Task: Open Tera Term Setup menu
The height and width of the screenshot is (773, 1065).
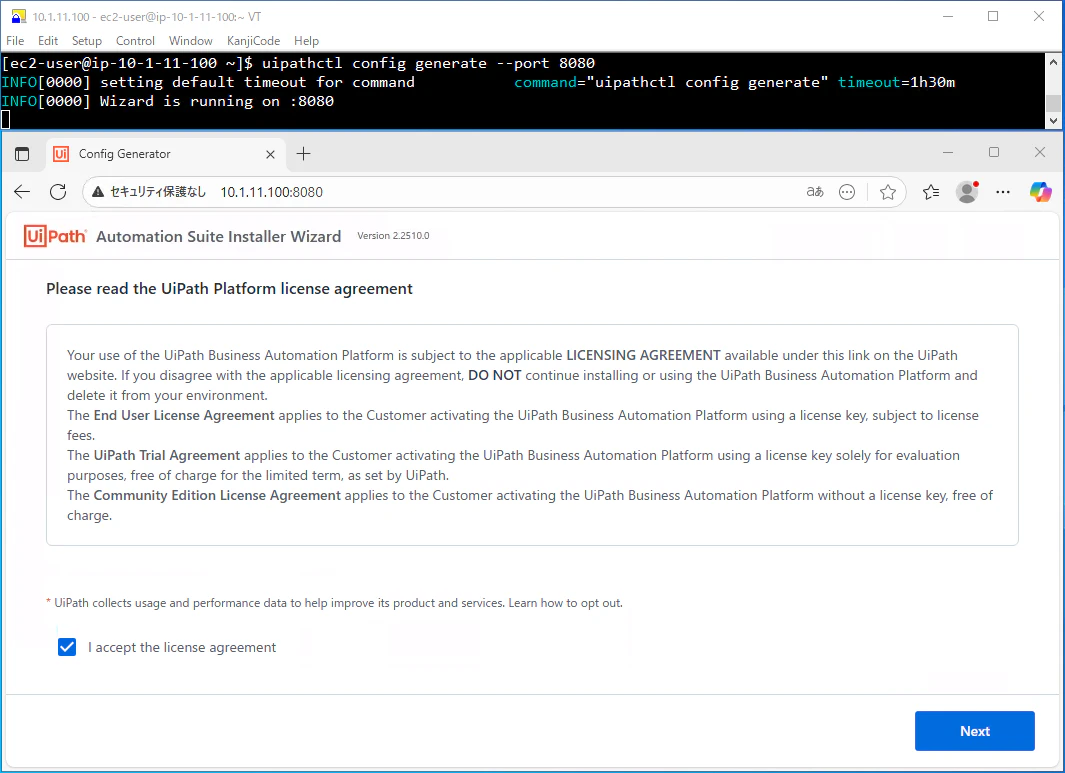Action: click(x=87, y=41)
